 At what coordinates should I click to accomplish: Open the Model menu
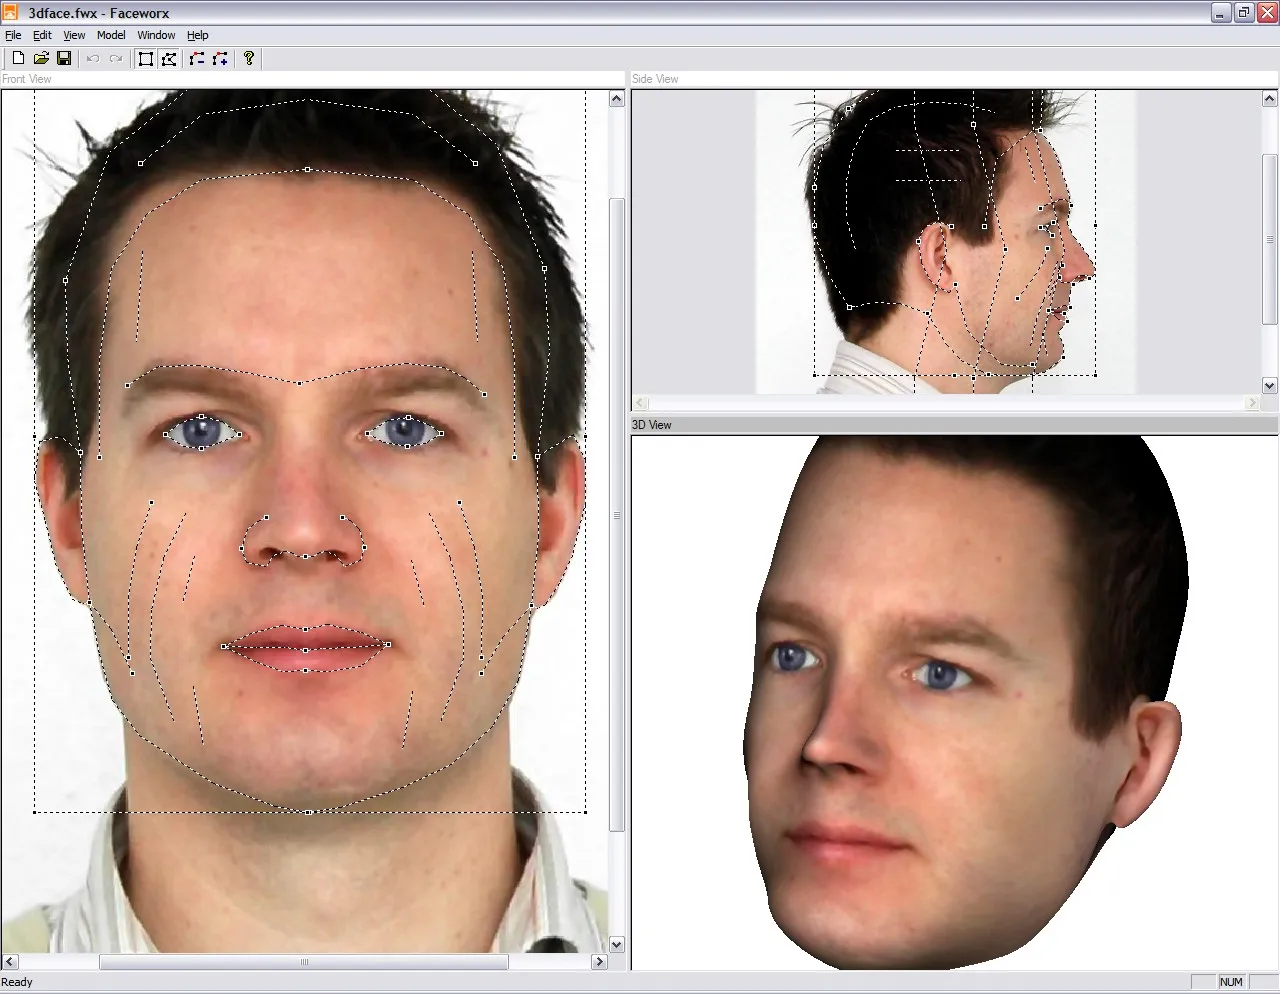coord(111,35)
